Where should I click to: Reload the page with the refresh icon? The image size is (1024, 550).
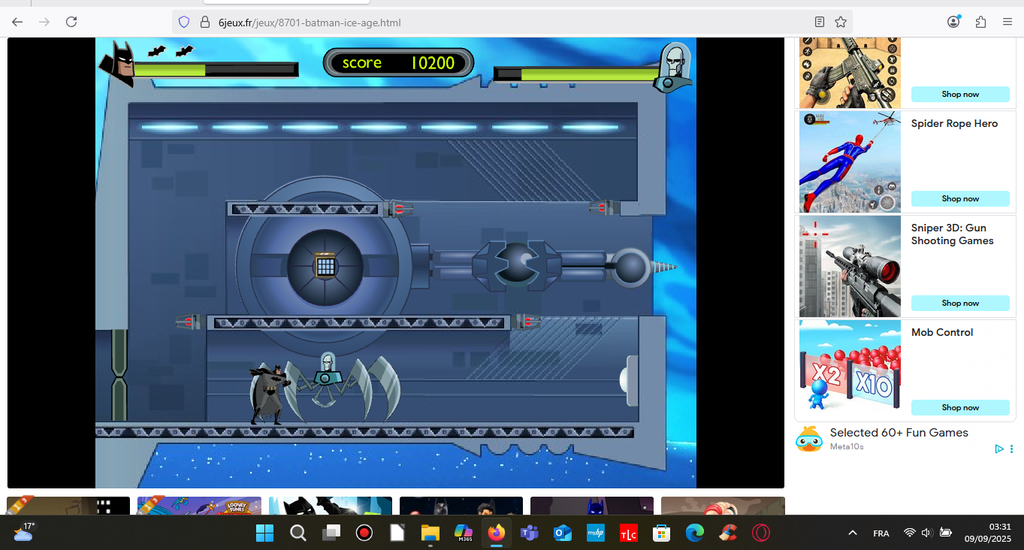tap(71, 21)
